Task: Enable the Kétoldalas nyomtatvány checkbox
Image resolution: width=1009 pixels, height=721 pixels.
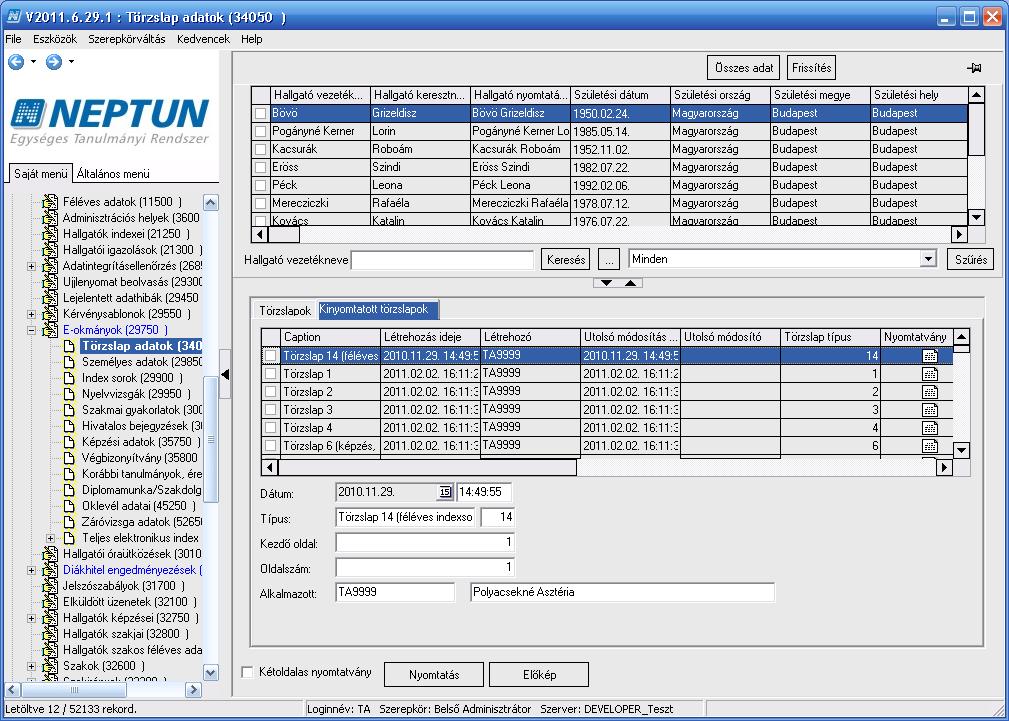Action: pos(247,672)
